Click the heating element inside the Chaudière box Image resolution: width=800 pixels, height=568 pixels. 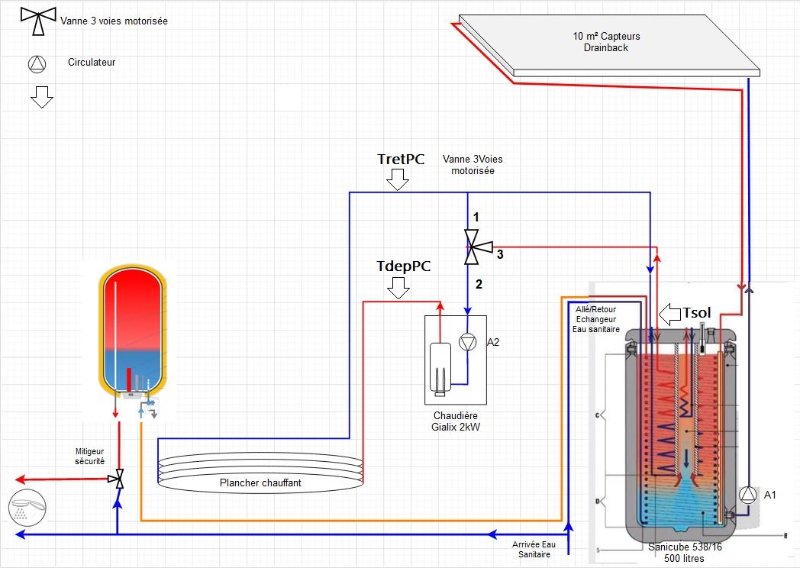pyautogui.click(x=440, y=369)
